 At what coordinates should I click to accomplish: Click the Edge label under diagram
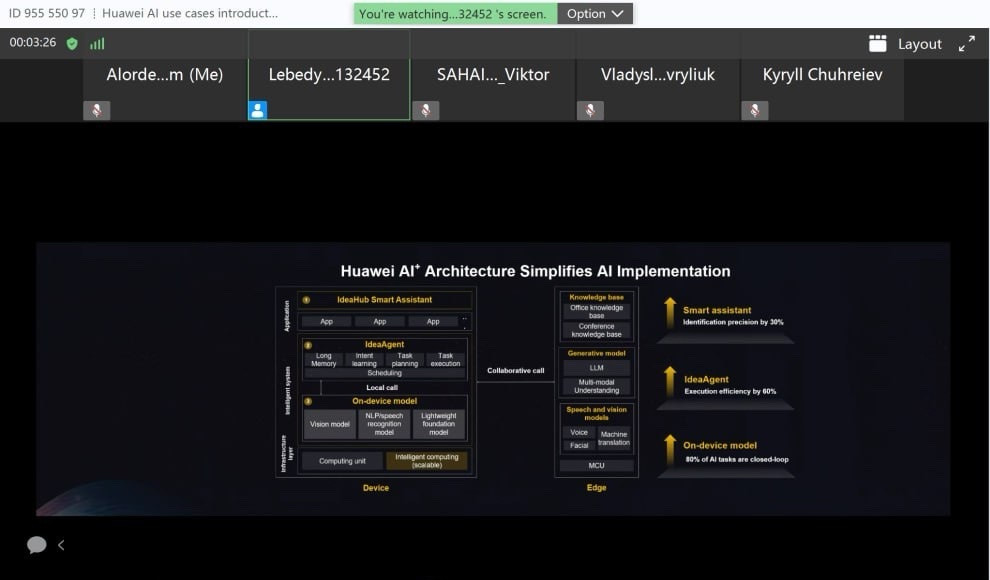click(x=597, y=488)
